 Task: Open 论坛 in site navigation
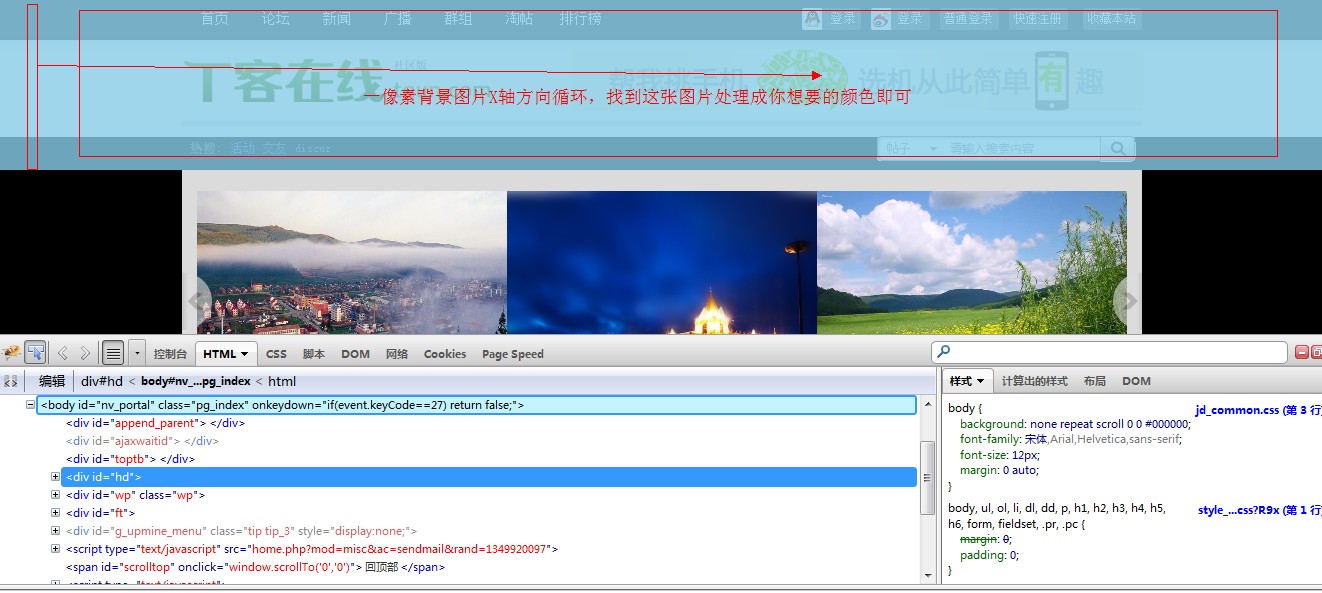click(x=275, y=19)
